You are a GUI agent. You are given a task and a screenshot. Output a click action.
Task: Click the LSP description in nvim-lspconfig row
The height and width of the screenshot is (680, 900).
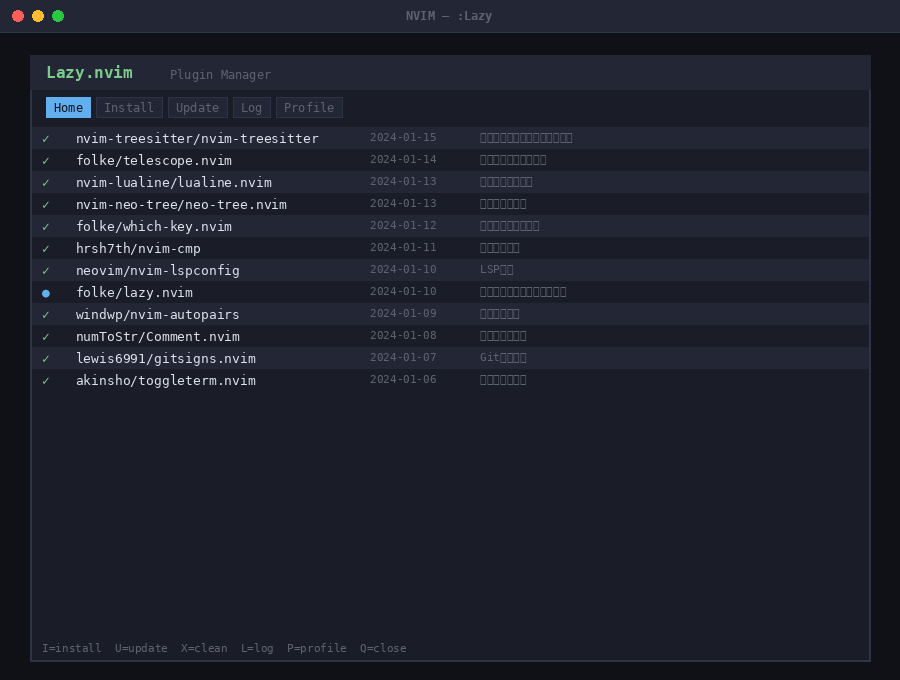(x=496, y=270)
